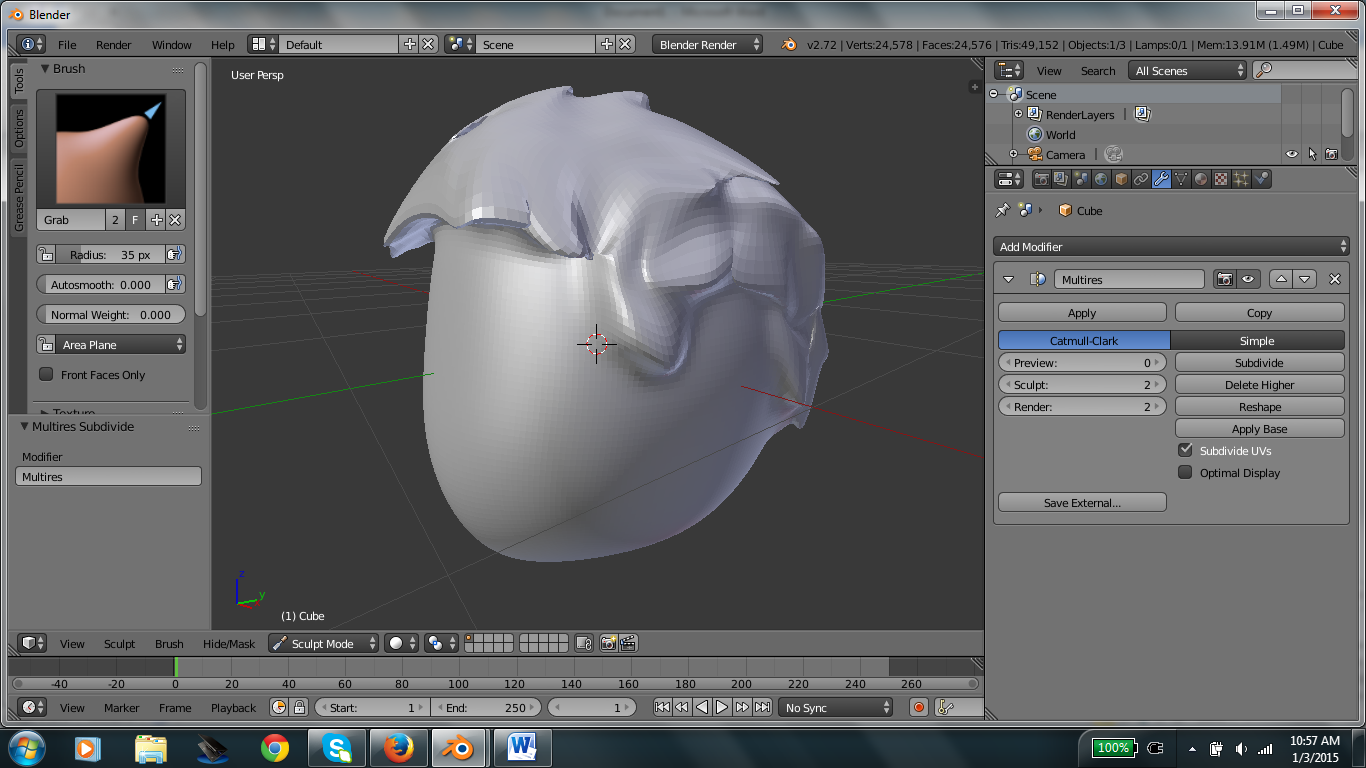Toggle Camera visibility eye in outliner
This screenshot has height=768, width=1366.
(1292, 155)
